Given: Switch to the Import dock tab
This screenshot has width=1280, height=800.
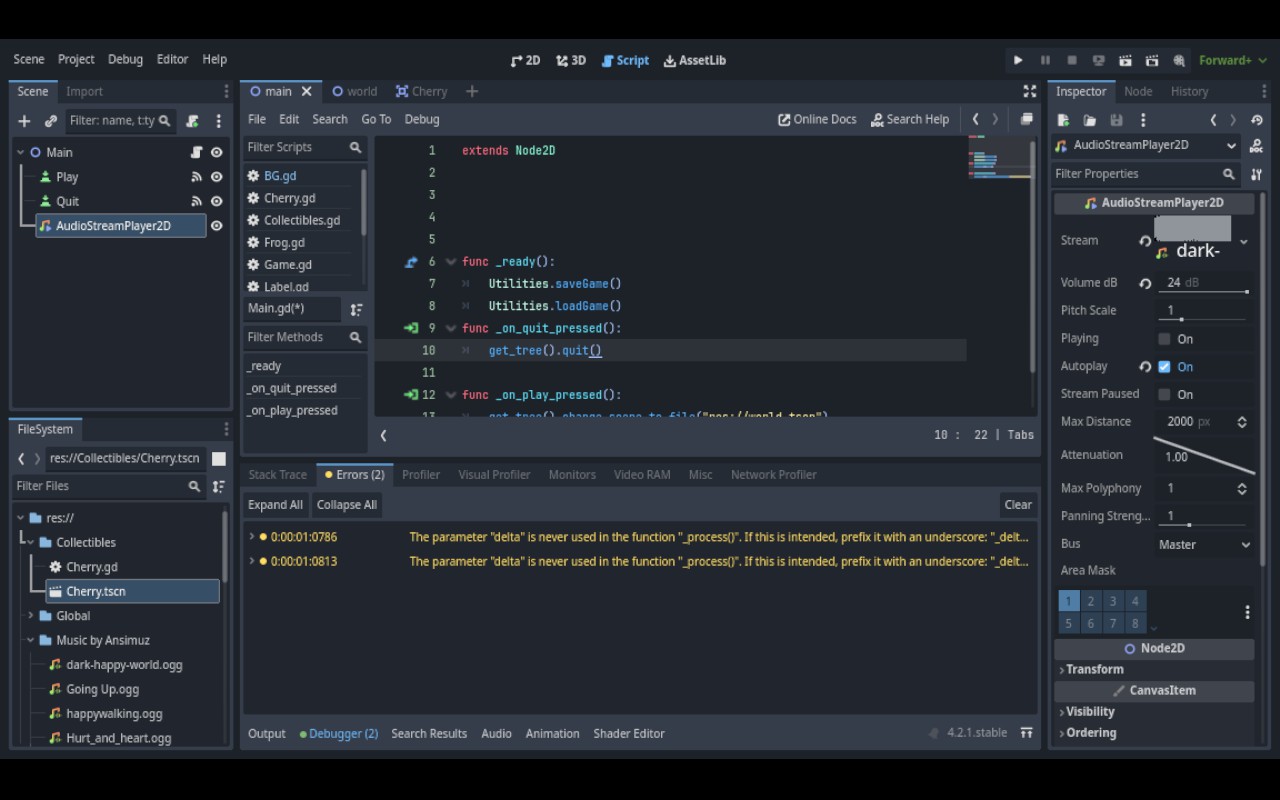Looking at the screenshot, I should 84,91.
